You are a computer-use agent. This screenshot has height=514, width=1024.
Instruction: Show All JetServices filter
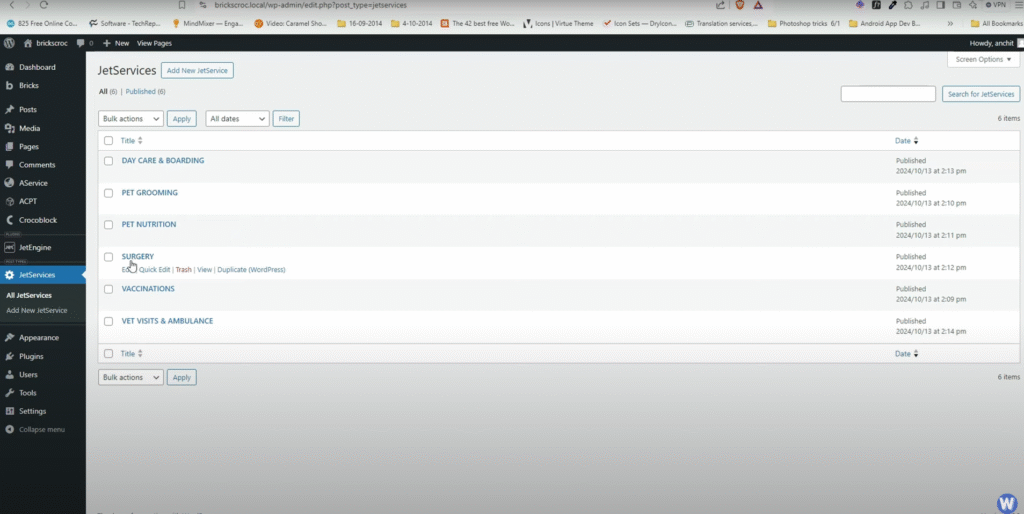point(103,91)
